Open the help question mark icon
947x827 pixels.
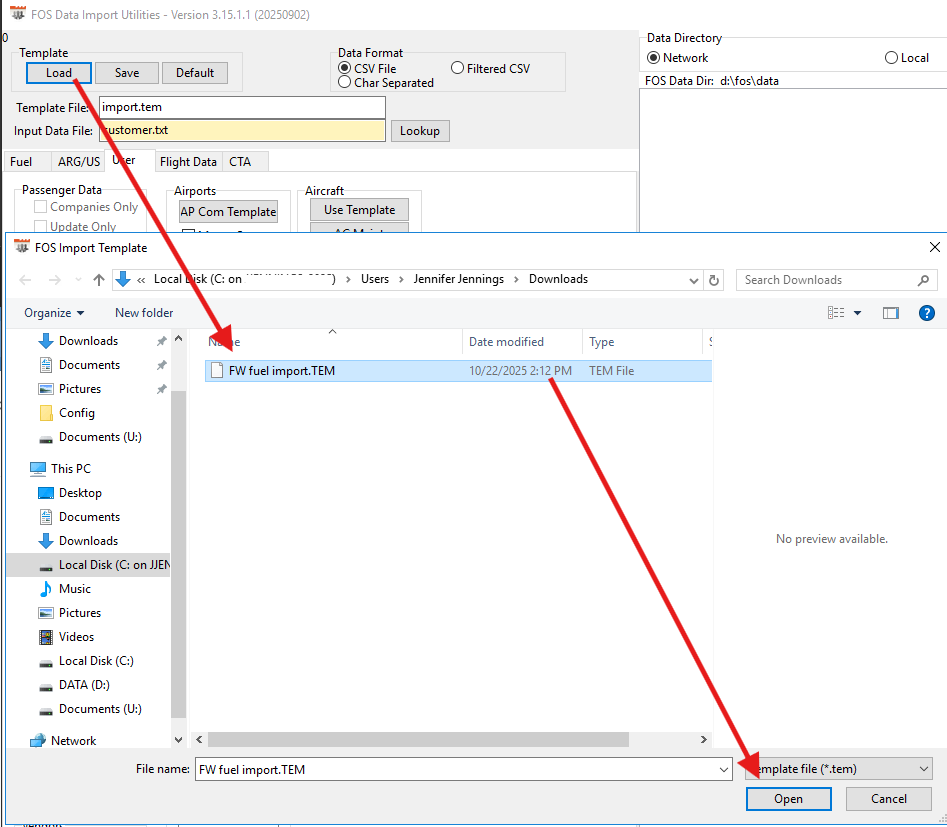[926, 313]
